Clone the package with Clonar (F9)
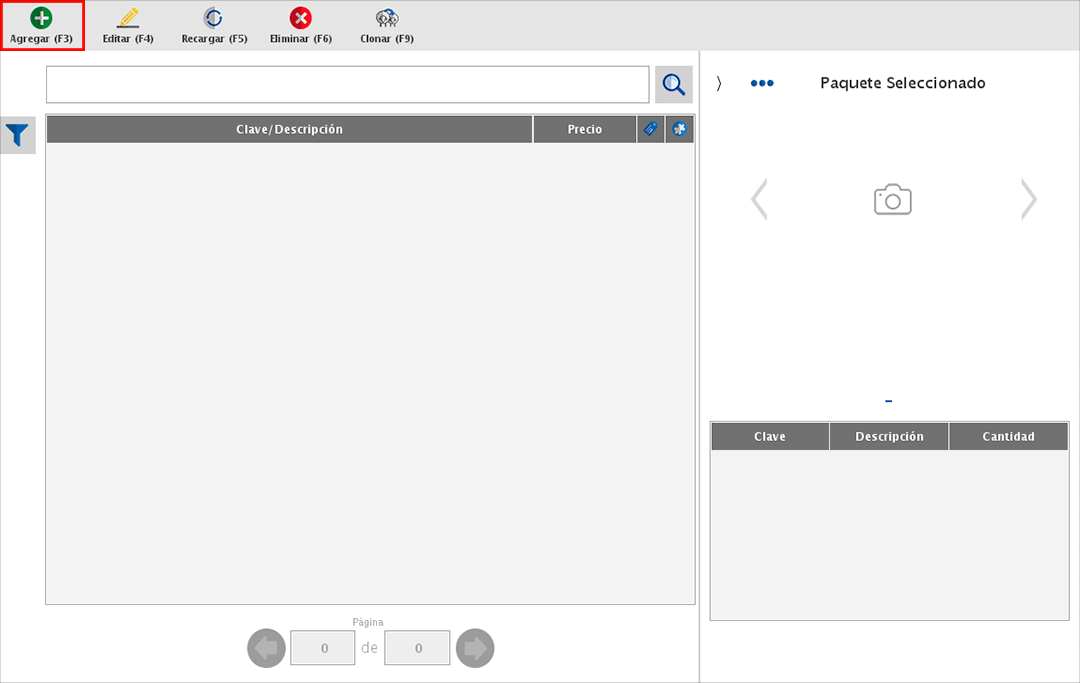 387,26
